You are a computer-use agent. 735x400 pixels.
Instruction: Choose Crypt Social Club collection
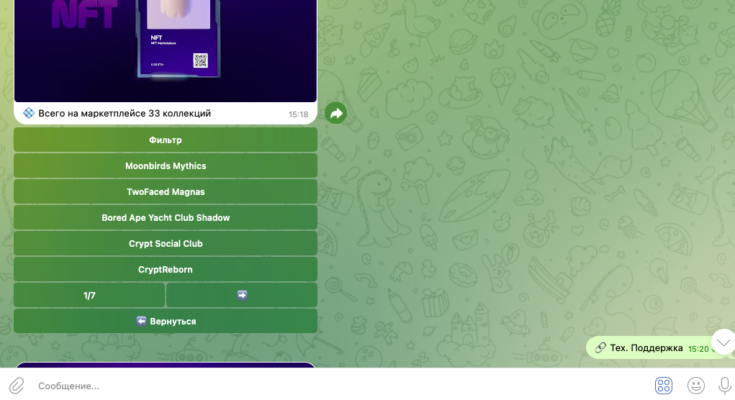(x=165, y=244)
